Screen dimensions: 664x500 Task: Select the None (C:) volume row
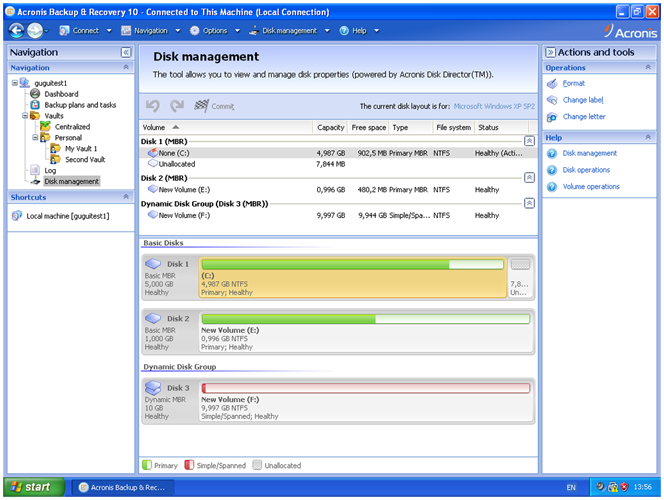[338, 153]
